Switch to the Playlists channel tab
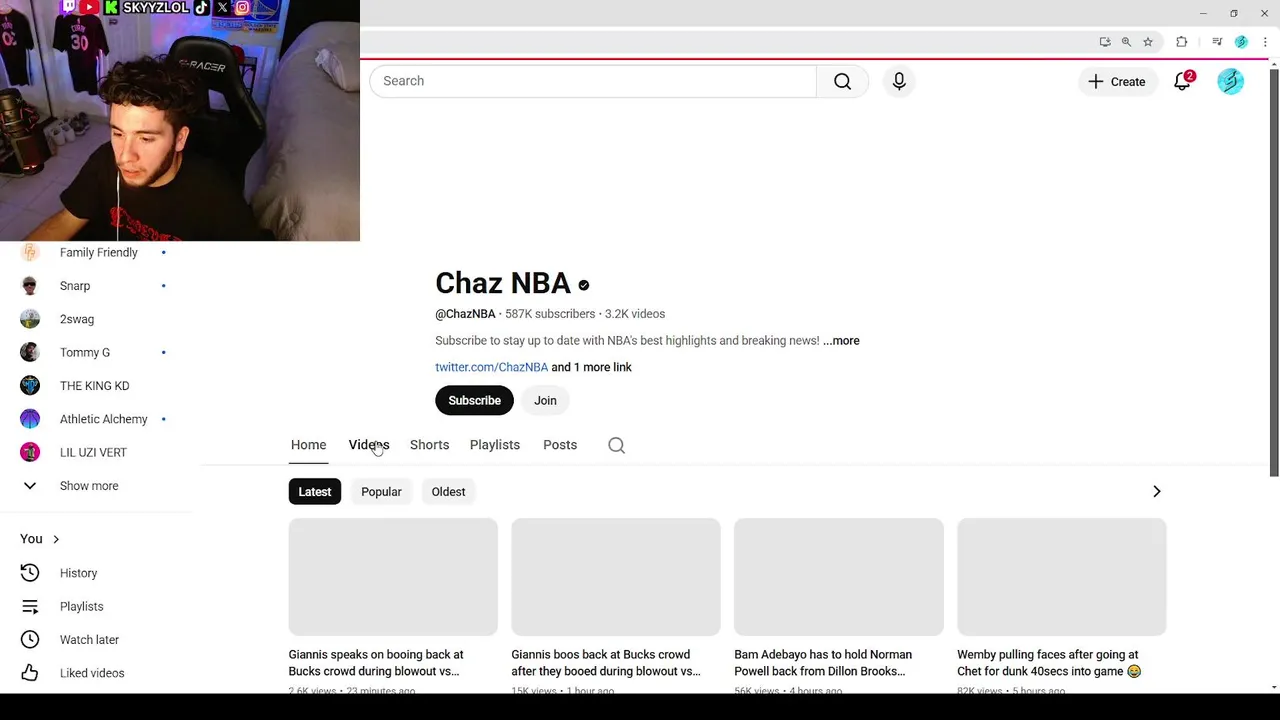This screenshot has width=1280, height=720. coord(495,445)
